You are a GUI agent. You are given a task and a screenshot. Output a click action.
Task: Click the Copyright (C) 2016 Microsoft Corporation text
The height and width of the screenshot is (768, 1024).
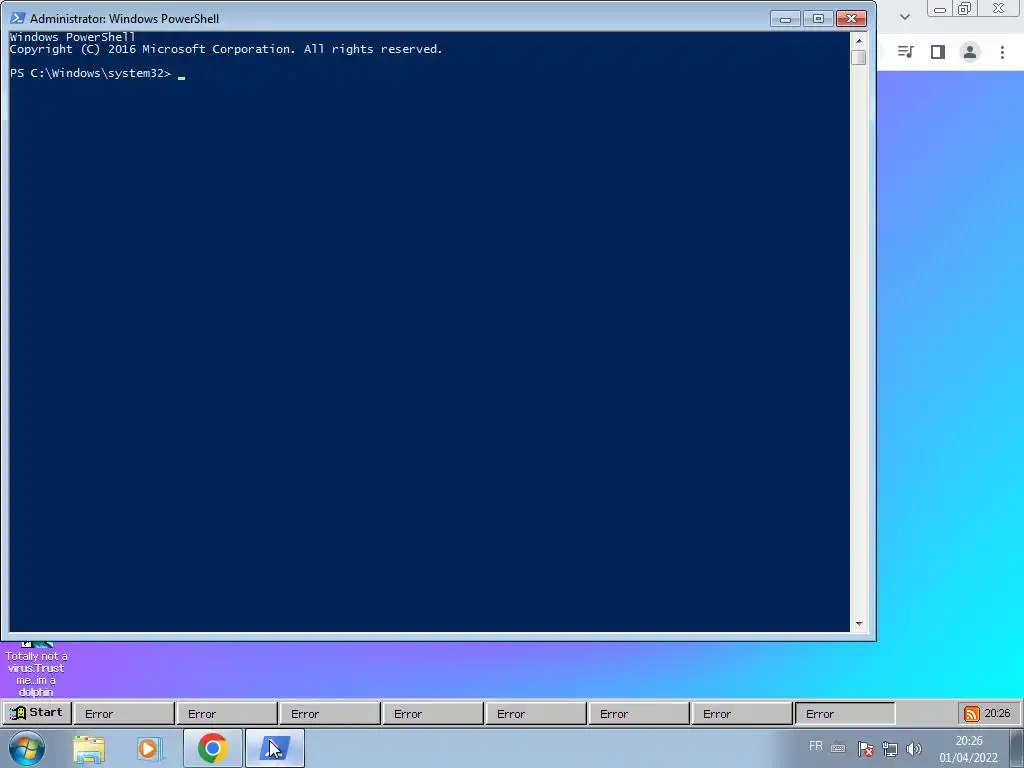click(x=226, y=49)
